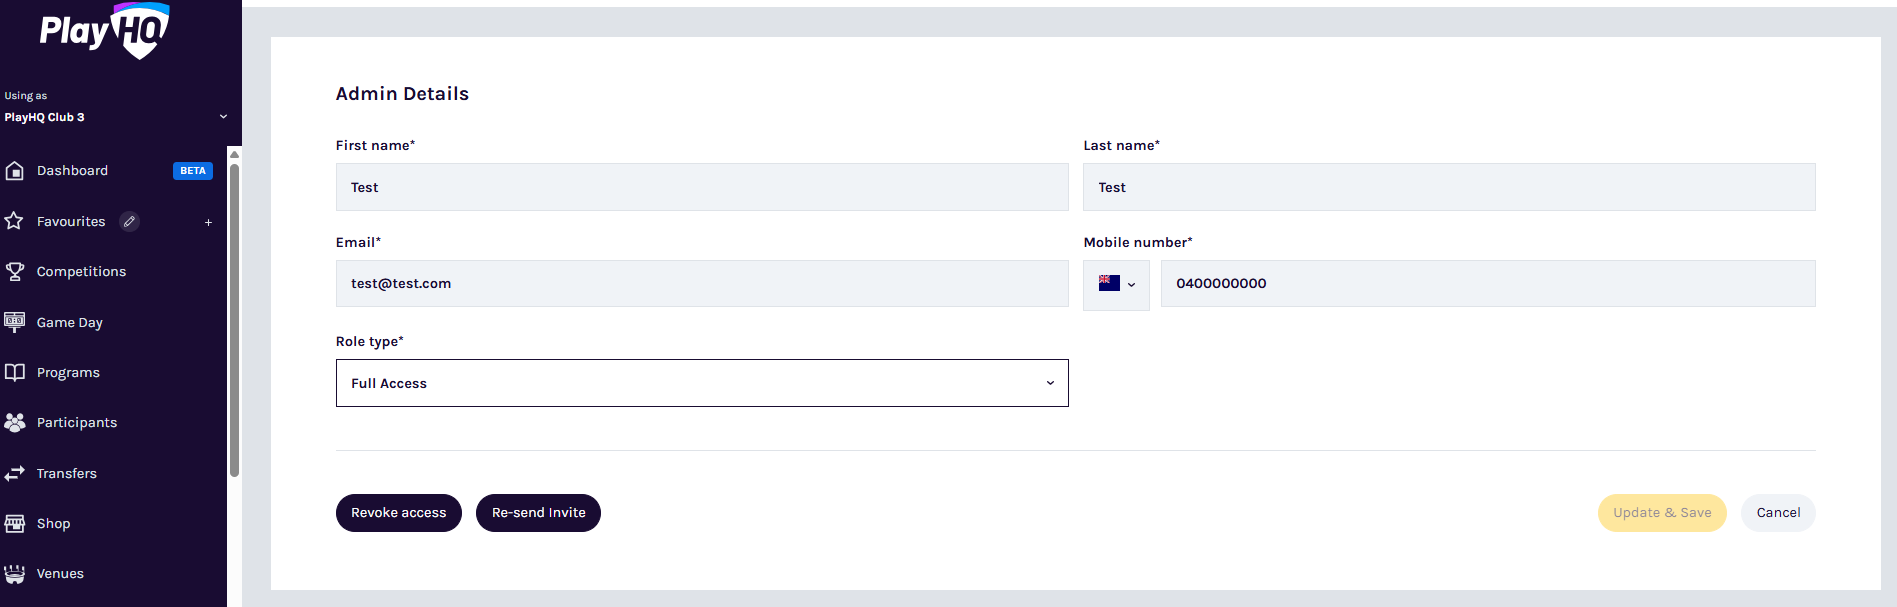Viewport: 1897px width, 607px height.
Task: Go to Venues in the sidebar
Action: 60,574
